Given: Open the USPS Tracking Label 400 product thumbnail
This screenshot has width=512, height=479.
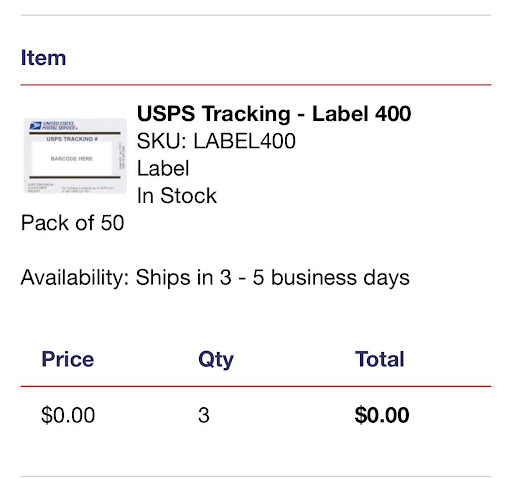Looking at the screenshot, I should (75, 156).
